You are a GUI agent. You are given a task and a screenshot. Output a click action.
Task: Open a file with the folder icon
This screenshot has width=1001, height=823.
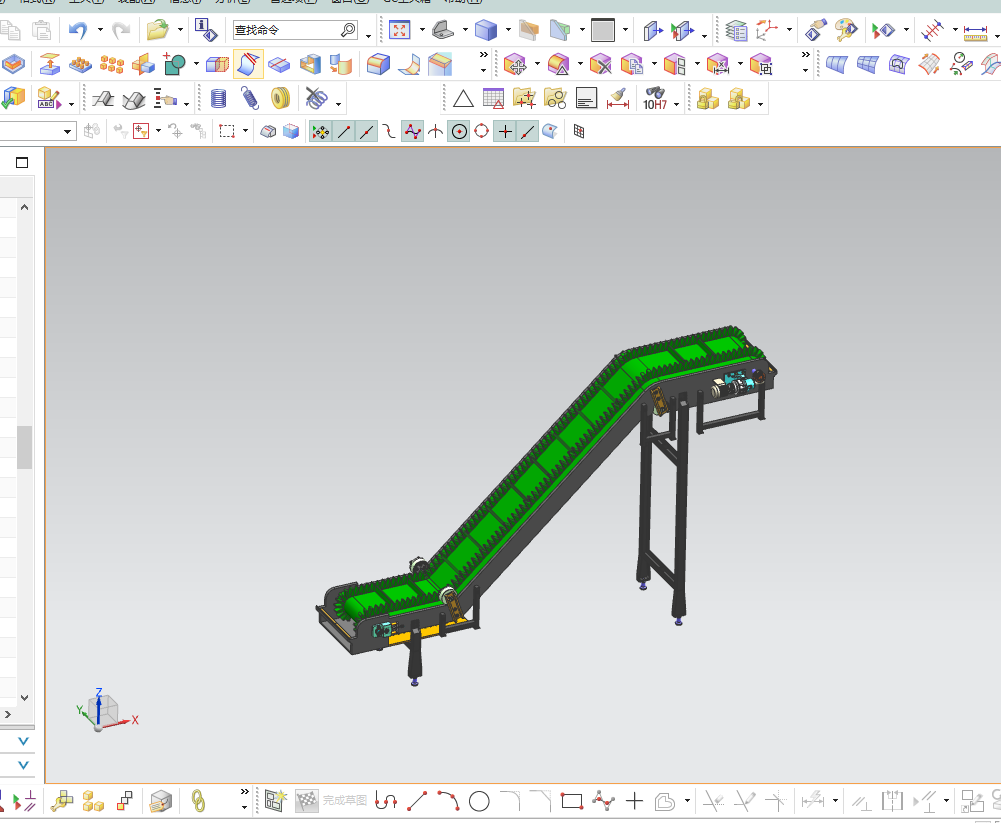coord(158,30)
